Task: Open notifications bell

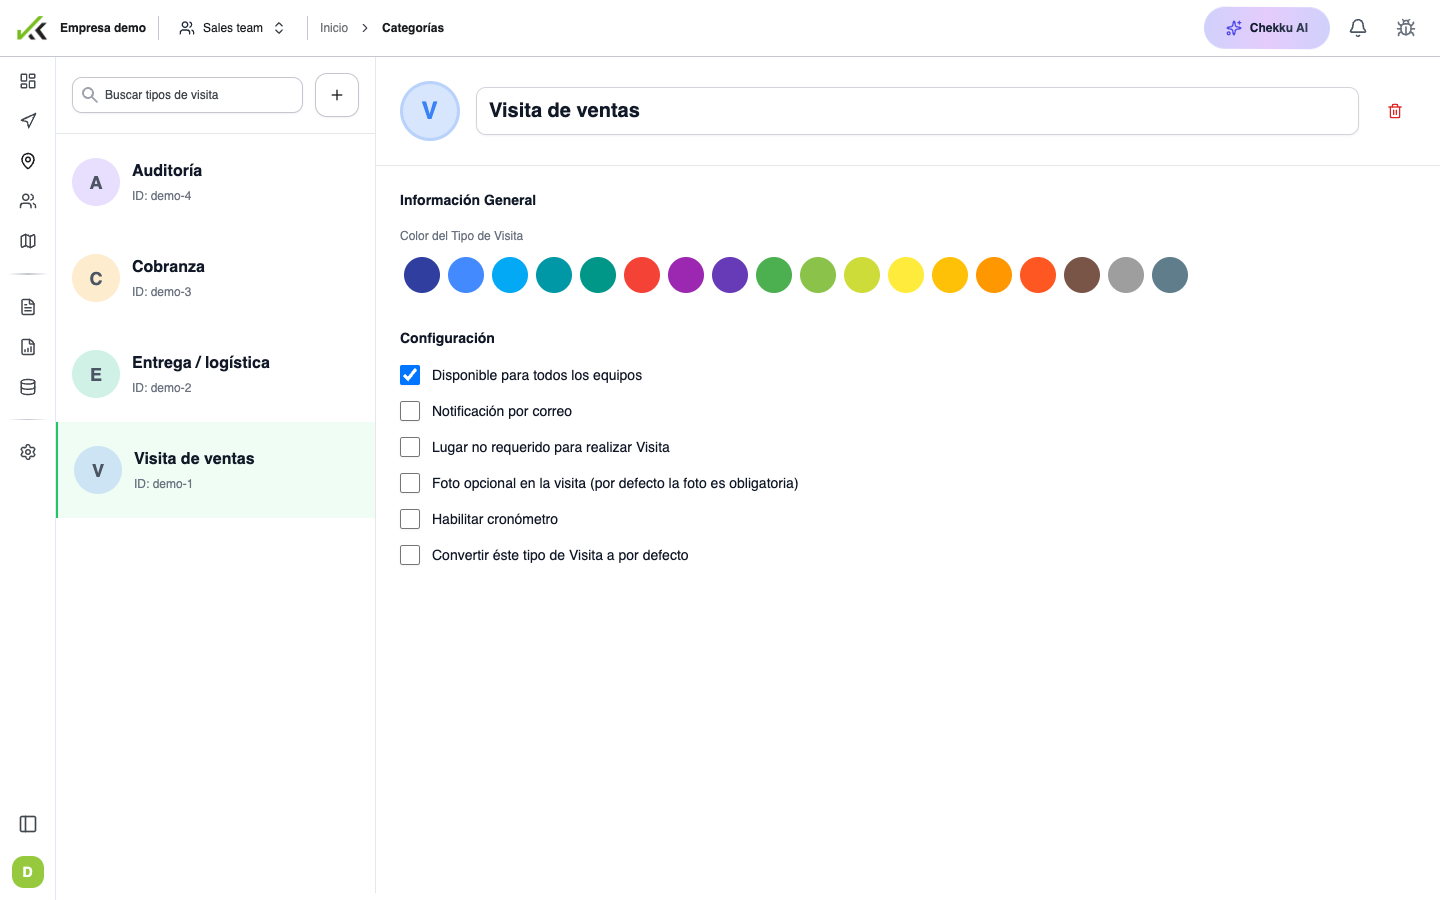Action: [1358, 28]
